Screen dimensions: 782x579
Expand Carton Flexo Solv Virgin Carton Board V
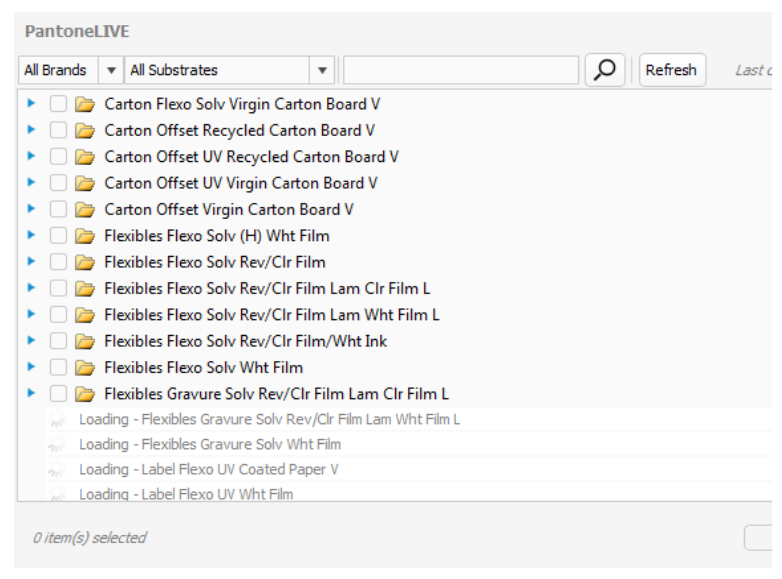pyautogui.click(x=31, y=103)
